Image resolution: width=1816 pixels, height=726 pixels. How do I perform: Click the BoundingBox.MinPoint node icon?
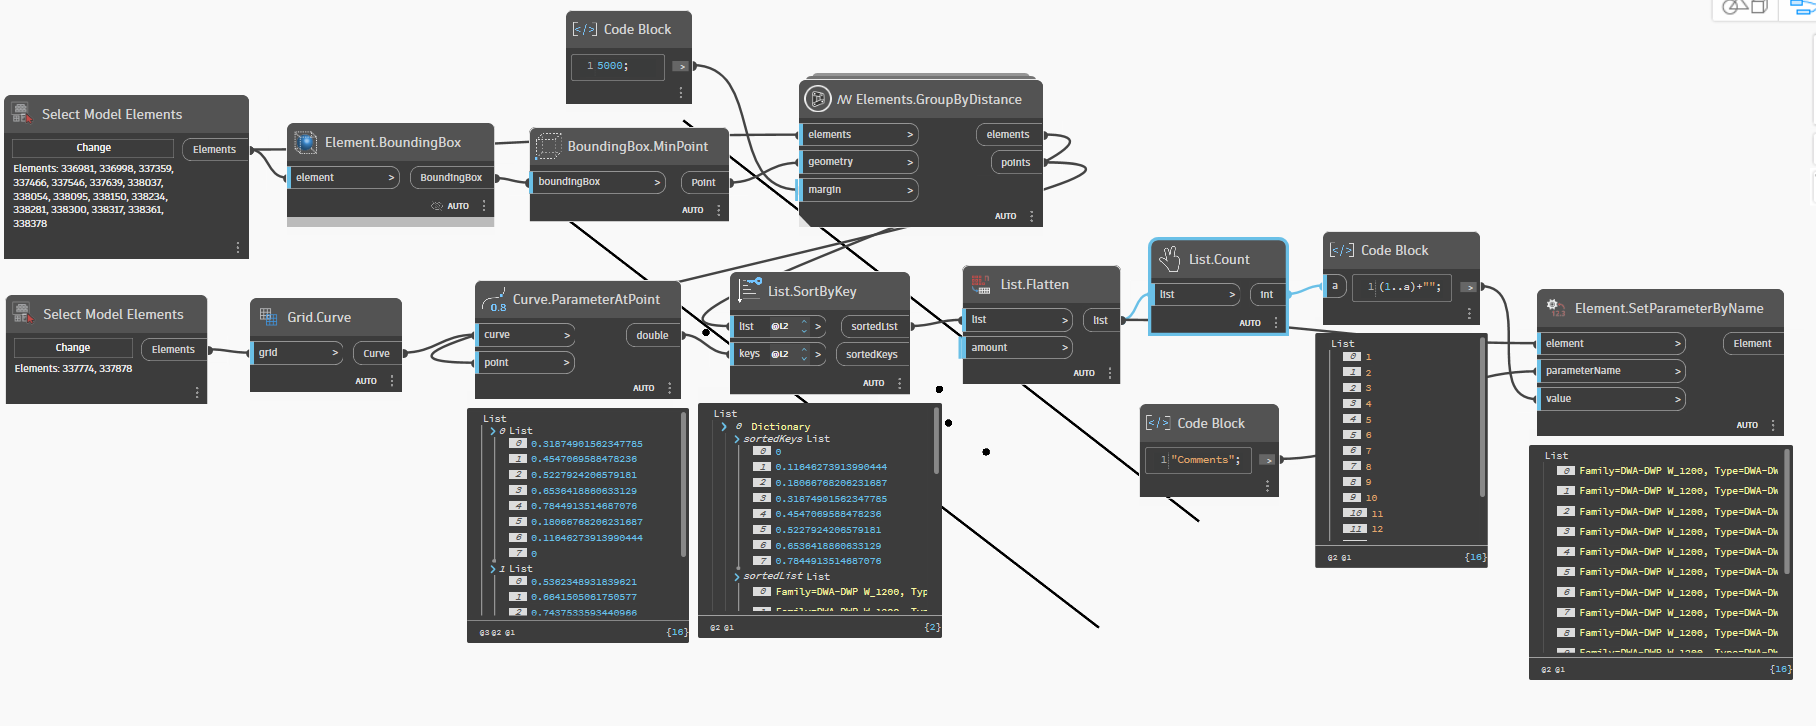(x=548, y=147)
